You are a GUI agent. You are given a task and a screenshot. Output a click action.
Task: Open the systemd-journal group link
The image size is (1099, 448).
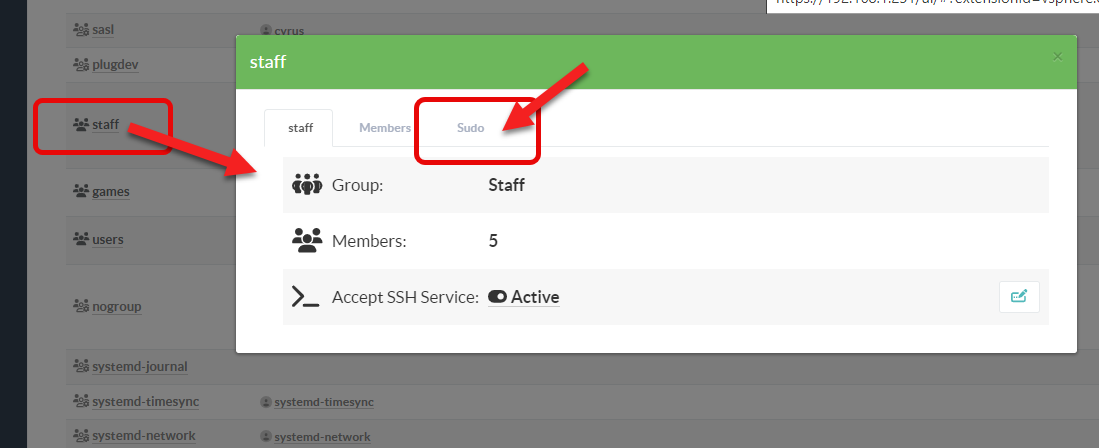(x=139, y=367)
